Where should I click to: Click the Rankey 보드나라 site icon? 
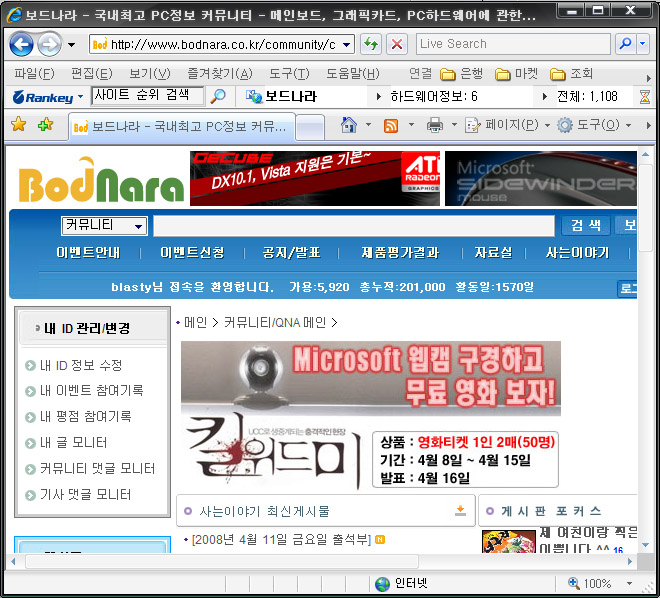pos(254,97)
